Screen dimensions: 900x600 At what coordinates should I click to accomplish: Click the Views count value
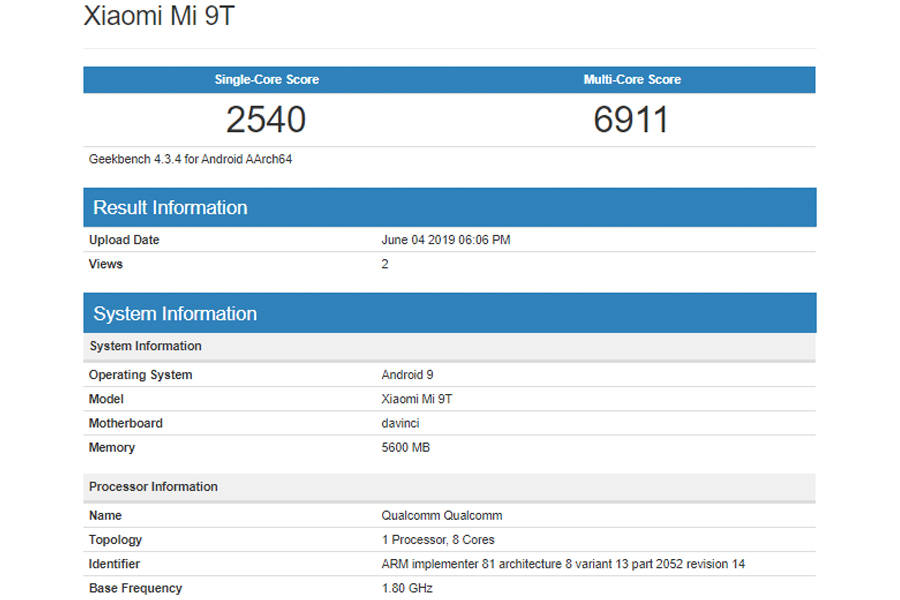[x=385, y=263]
